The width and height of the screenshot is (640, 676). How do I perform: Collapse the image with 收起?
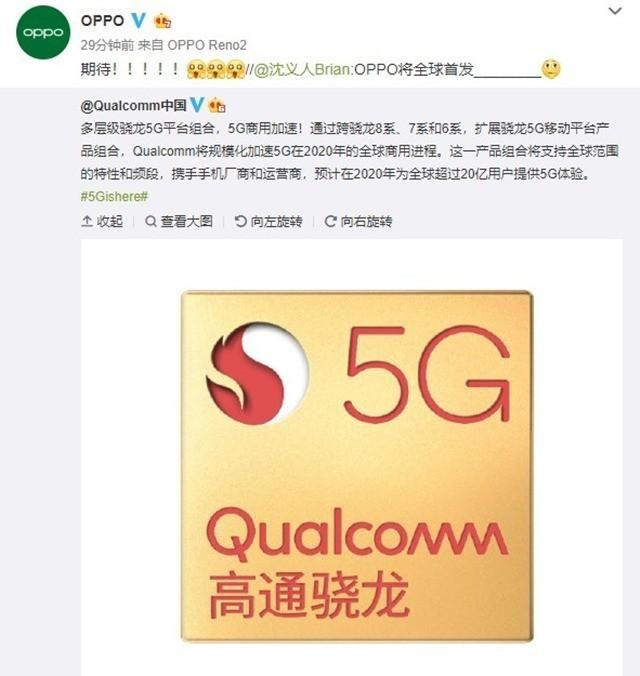point(102,221)
